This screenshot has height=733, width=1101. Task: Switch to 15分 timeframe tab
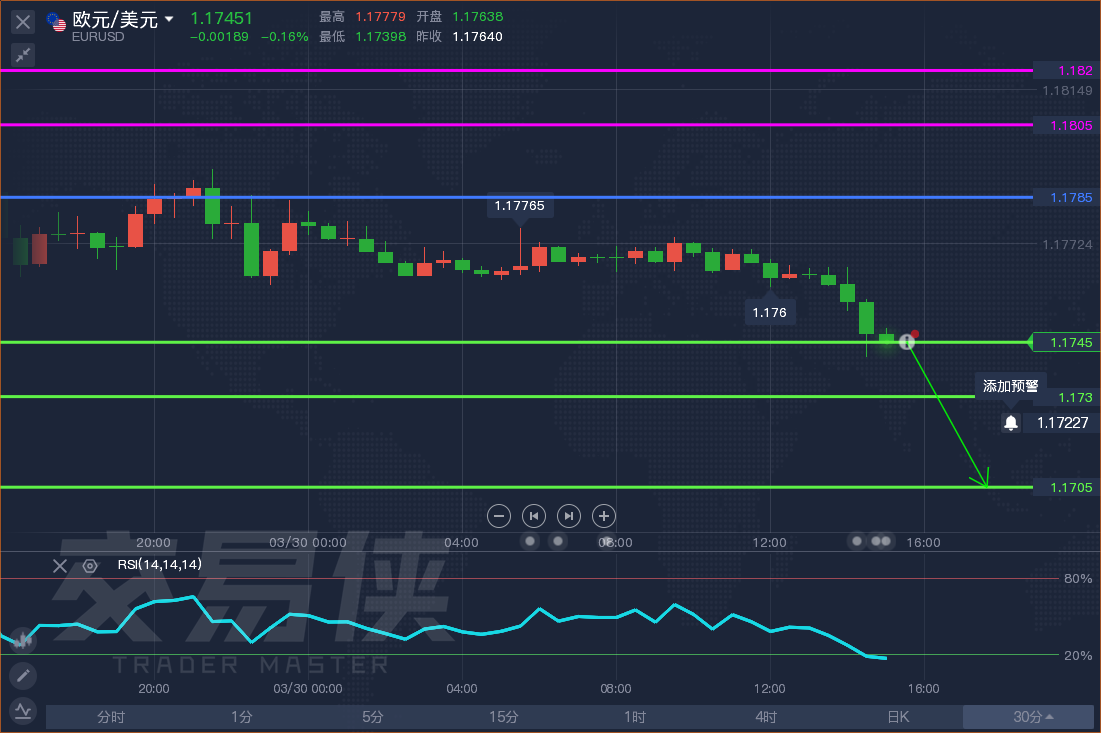tap(503, 717)
